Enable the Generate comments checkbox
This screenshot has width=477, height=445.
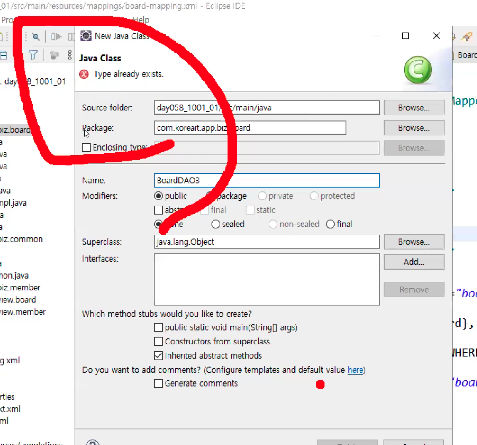158,383
